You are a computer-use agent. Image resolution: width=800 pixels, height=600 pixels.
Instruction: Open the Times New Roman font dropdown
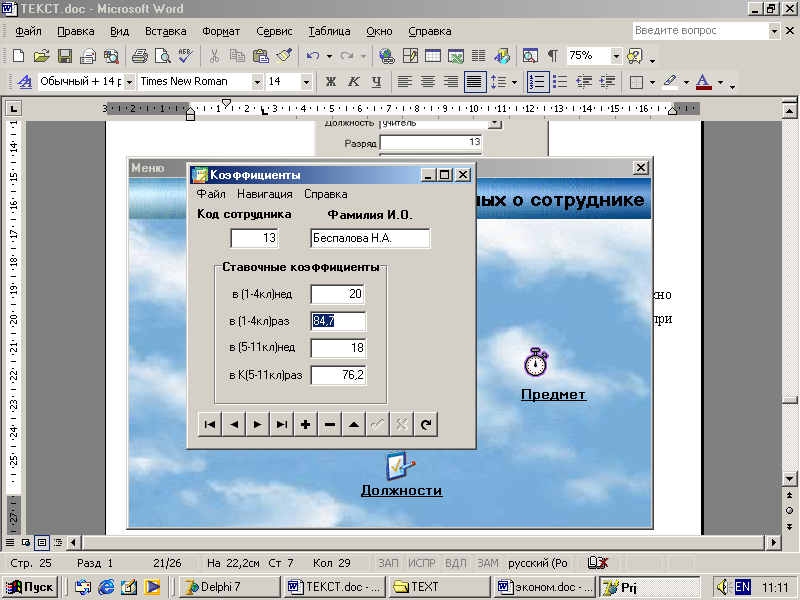click(256, 82)
